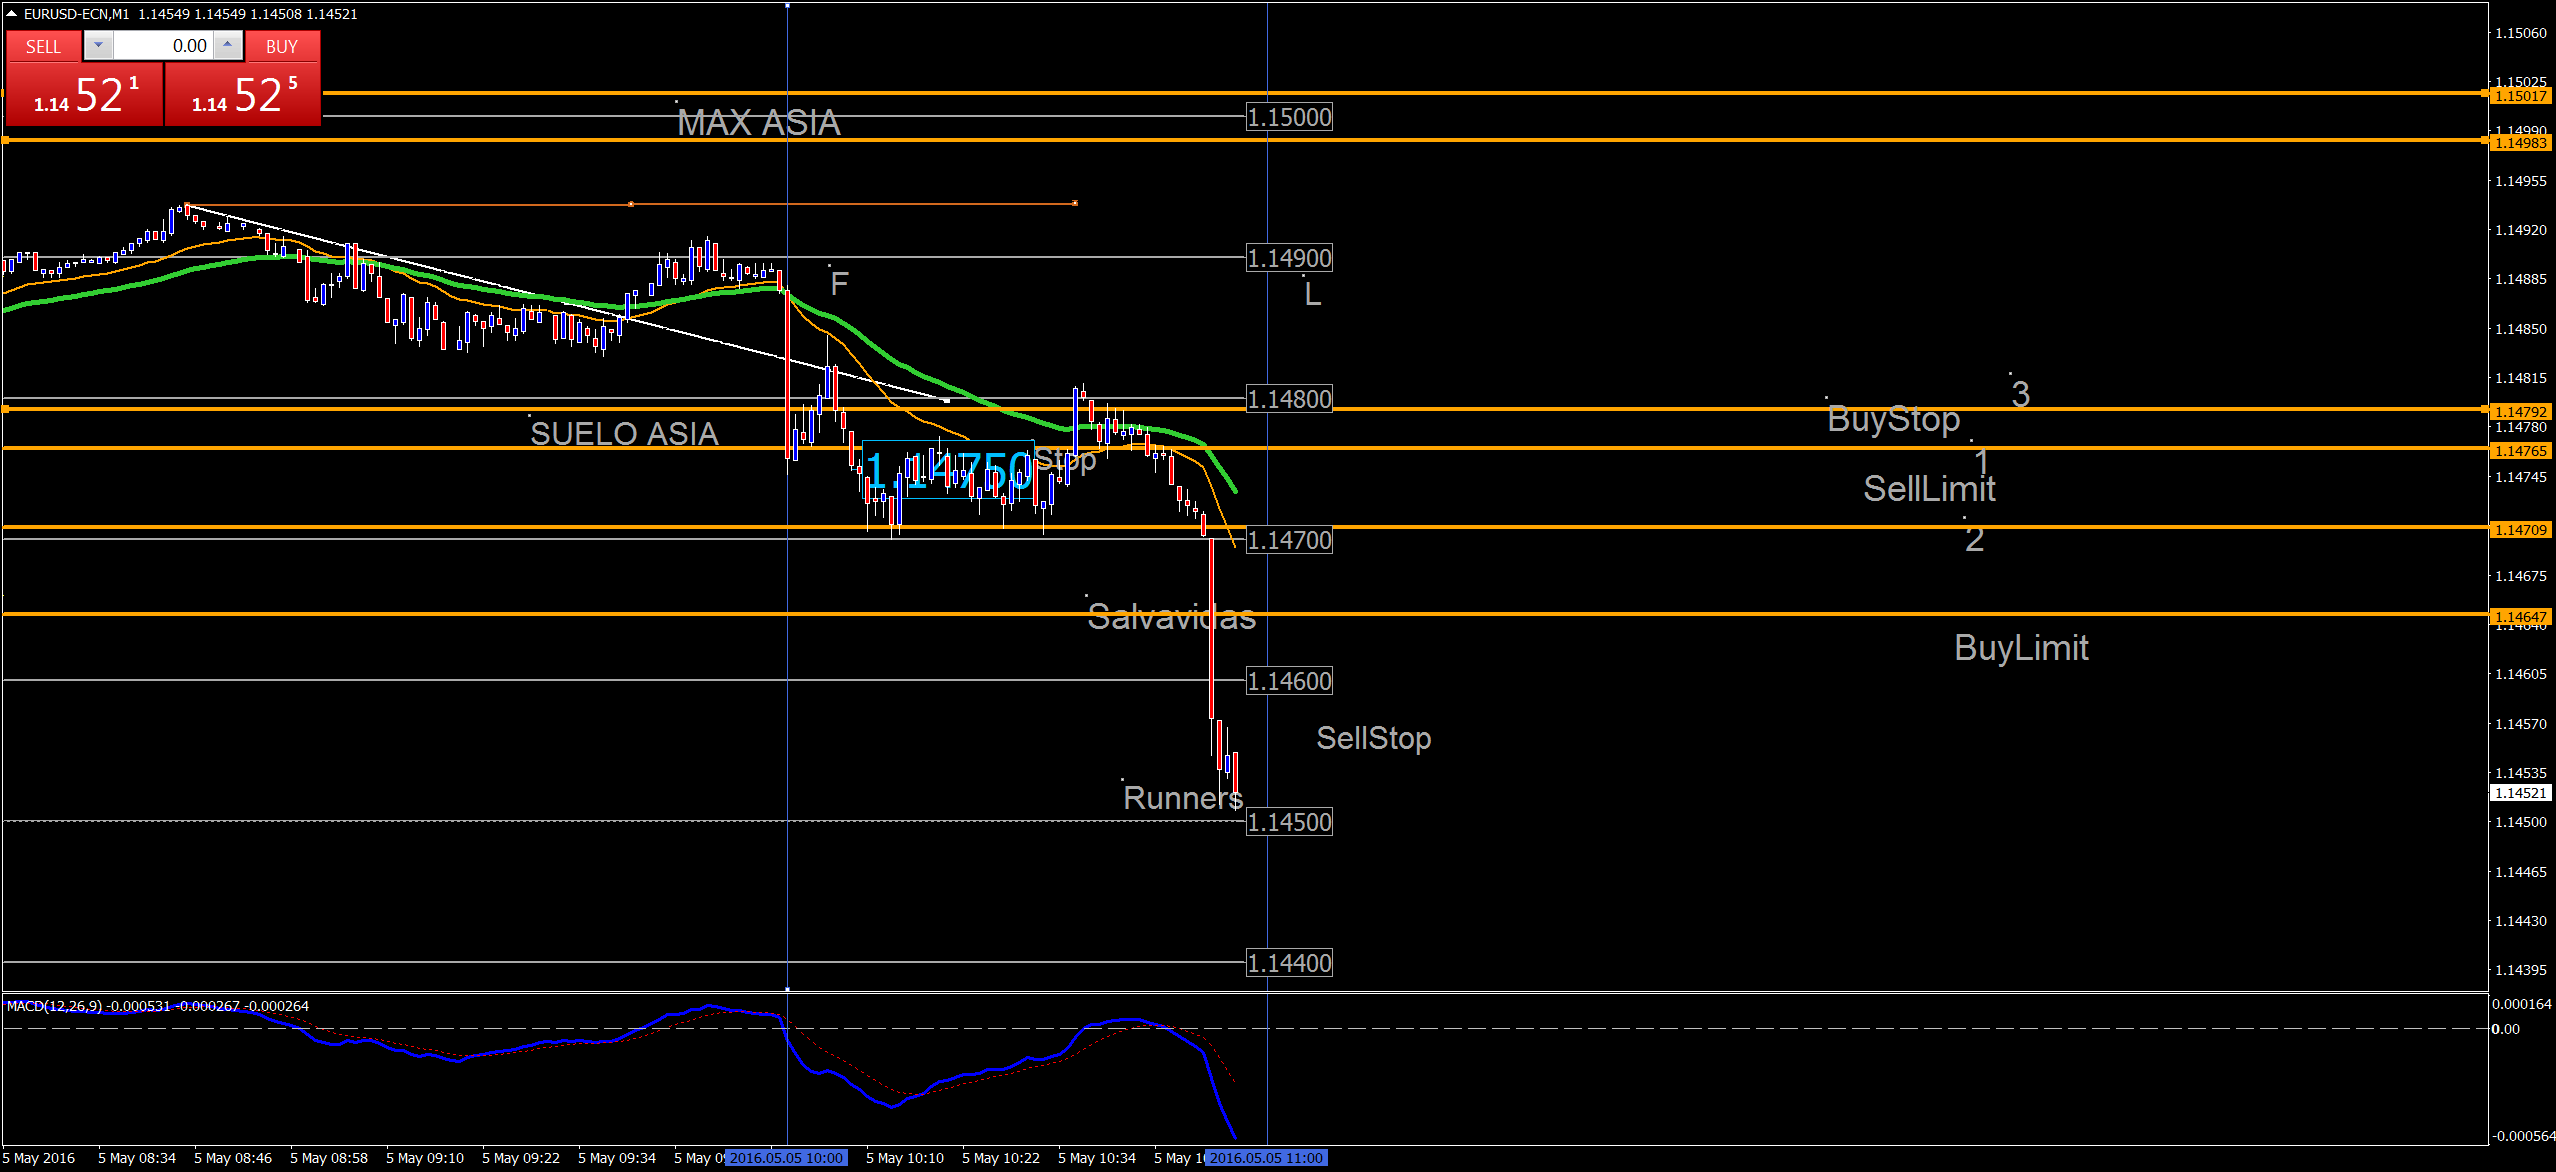Click the 2016.05.05 11:00 time marker

(x=1266, y=1158)
